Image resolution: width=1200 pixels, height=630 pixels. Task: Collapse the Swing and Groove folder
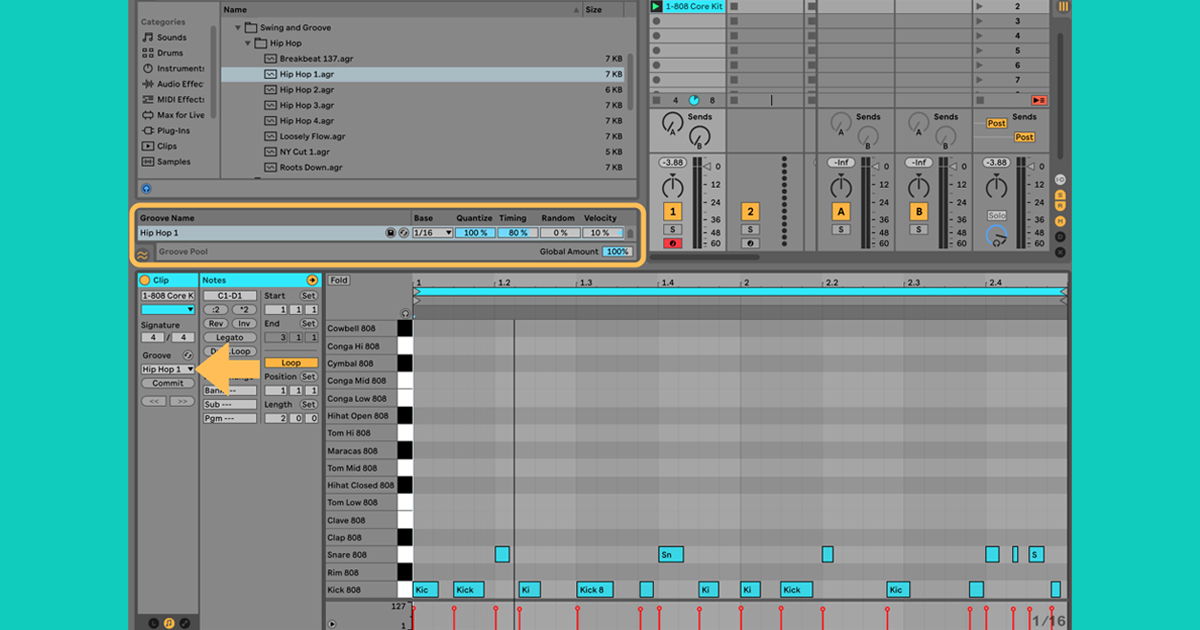coord(238,28)
